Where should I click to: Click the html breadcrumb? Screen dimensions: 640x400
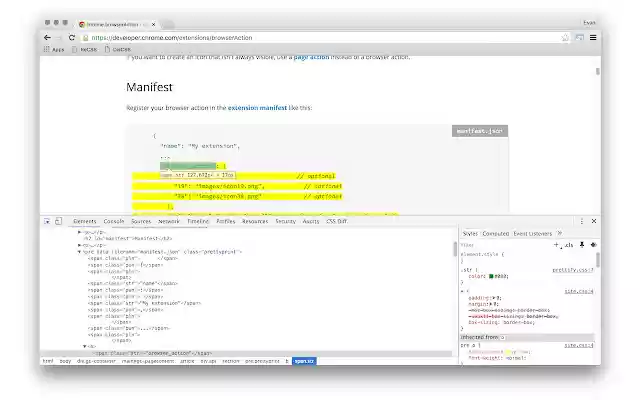(48, 361)
